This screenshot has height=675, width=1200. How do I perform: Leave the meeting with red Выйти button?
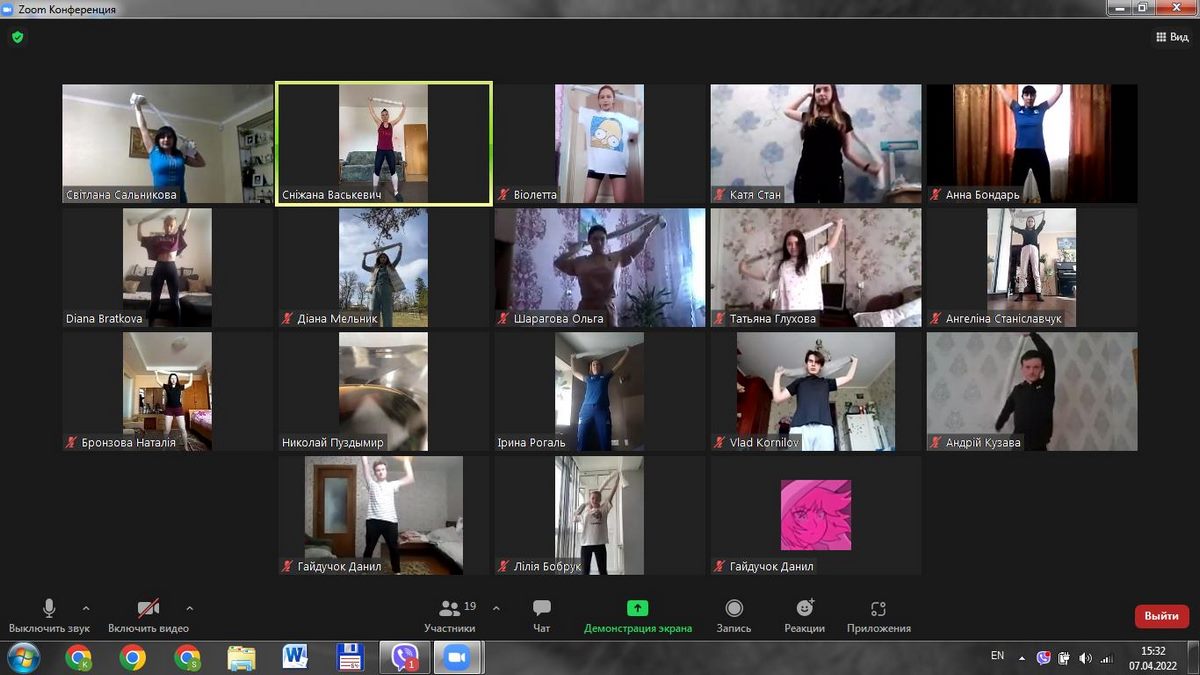point(1161,616)
